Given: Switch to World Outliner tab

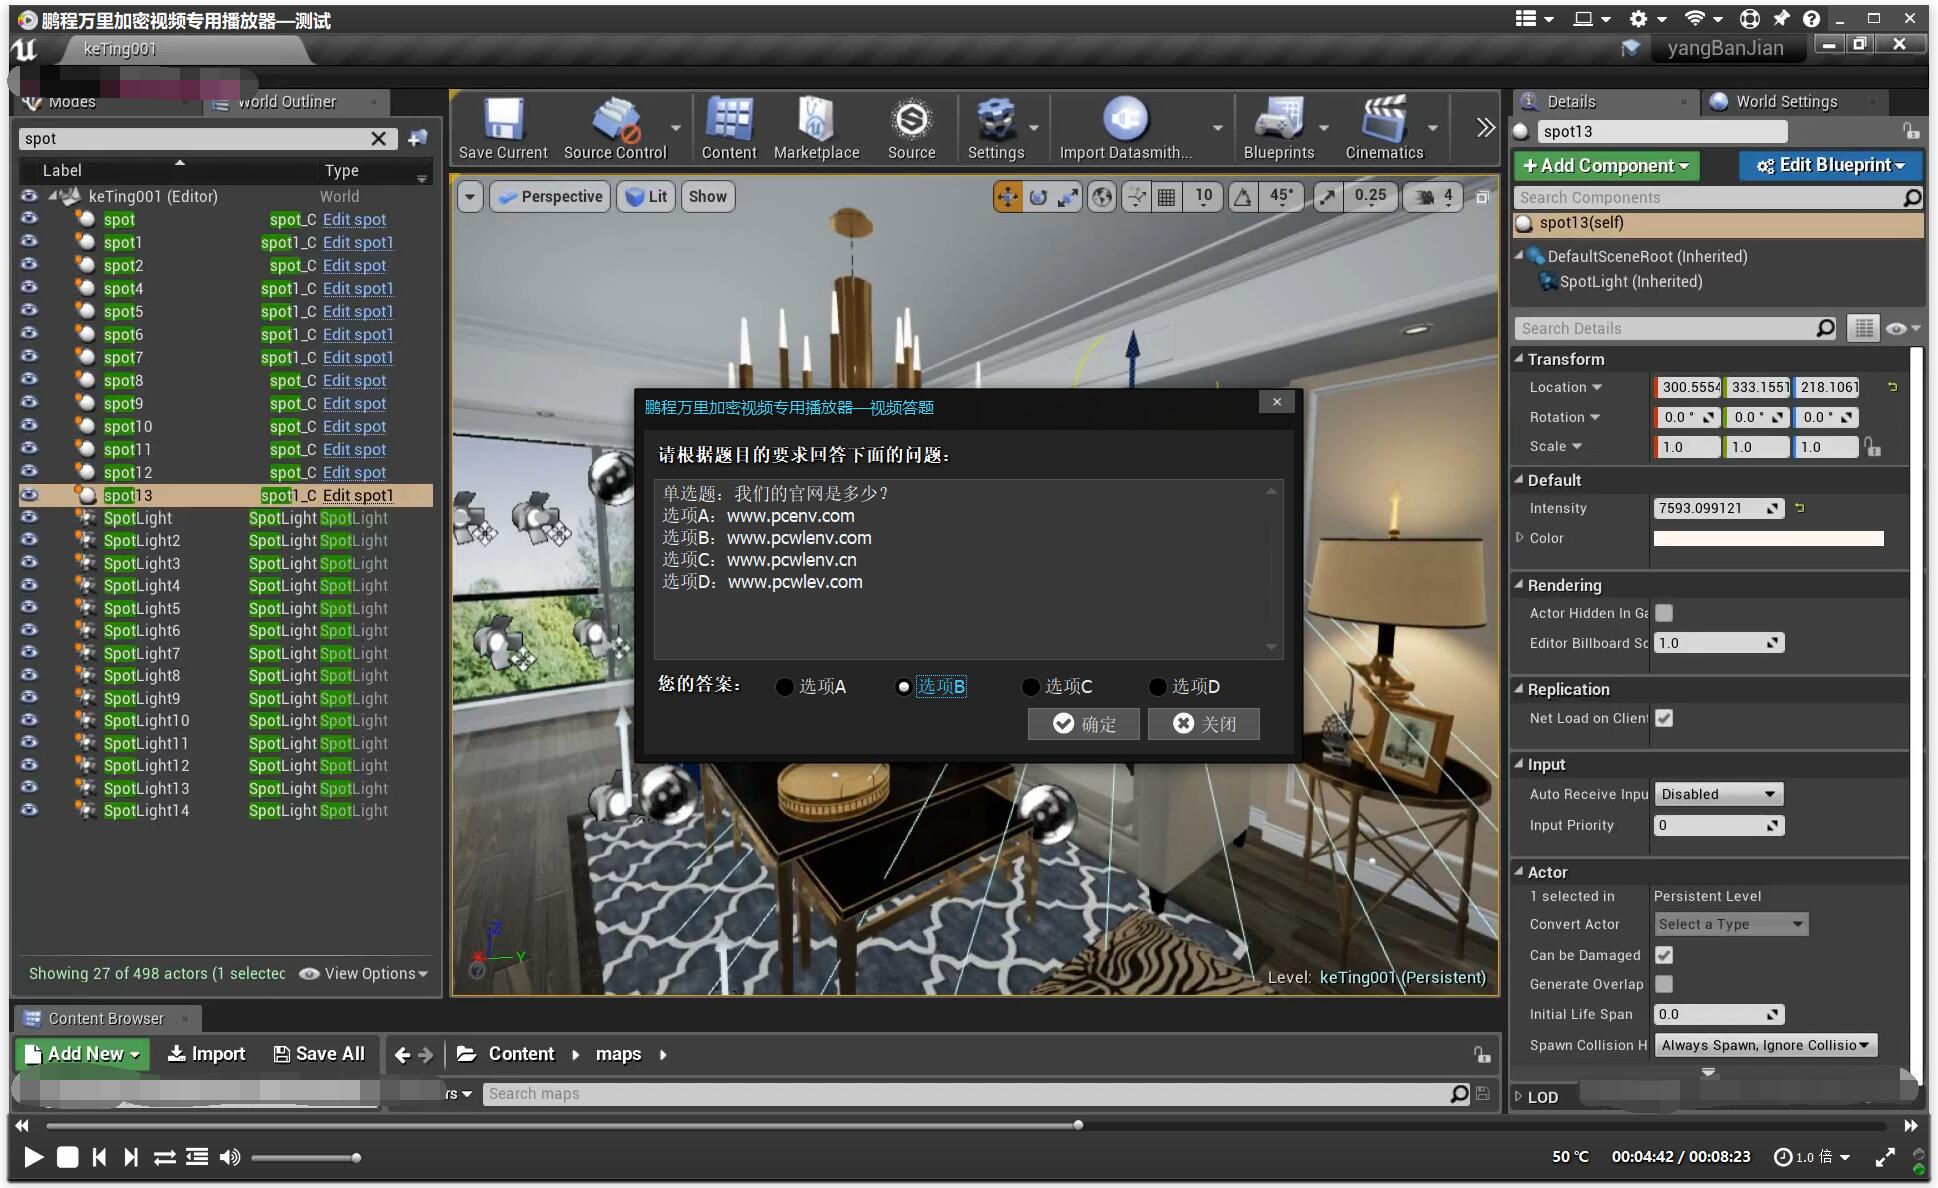Looking at the screenshot, I should (x=287, y=102).
